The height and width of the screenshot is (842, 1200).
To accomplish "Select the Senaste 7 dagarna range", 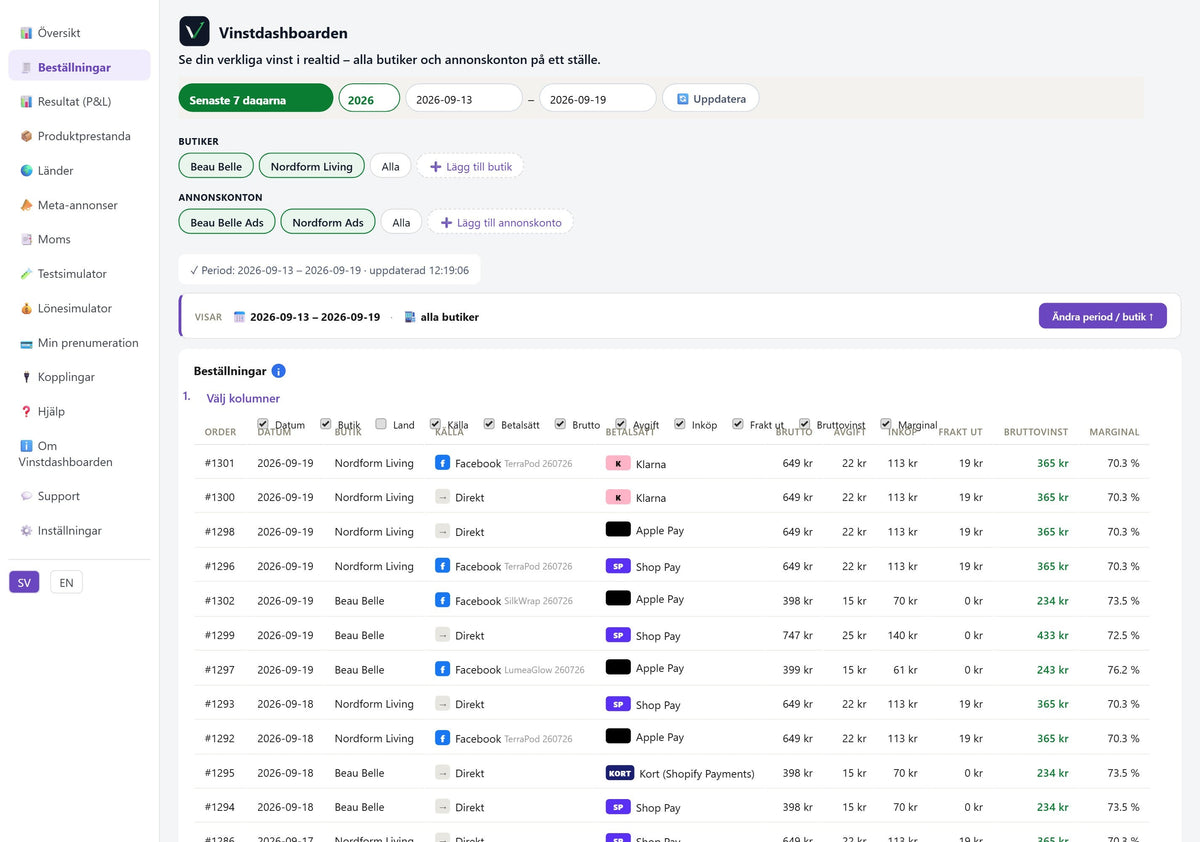I will [256, 99].
